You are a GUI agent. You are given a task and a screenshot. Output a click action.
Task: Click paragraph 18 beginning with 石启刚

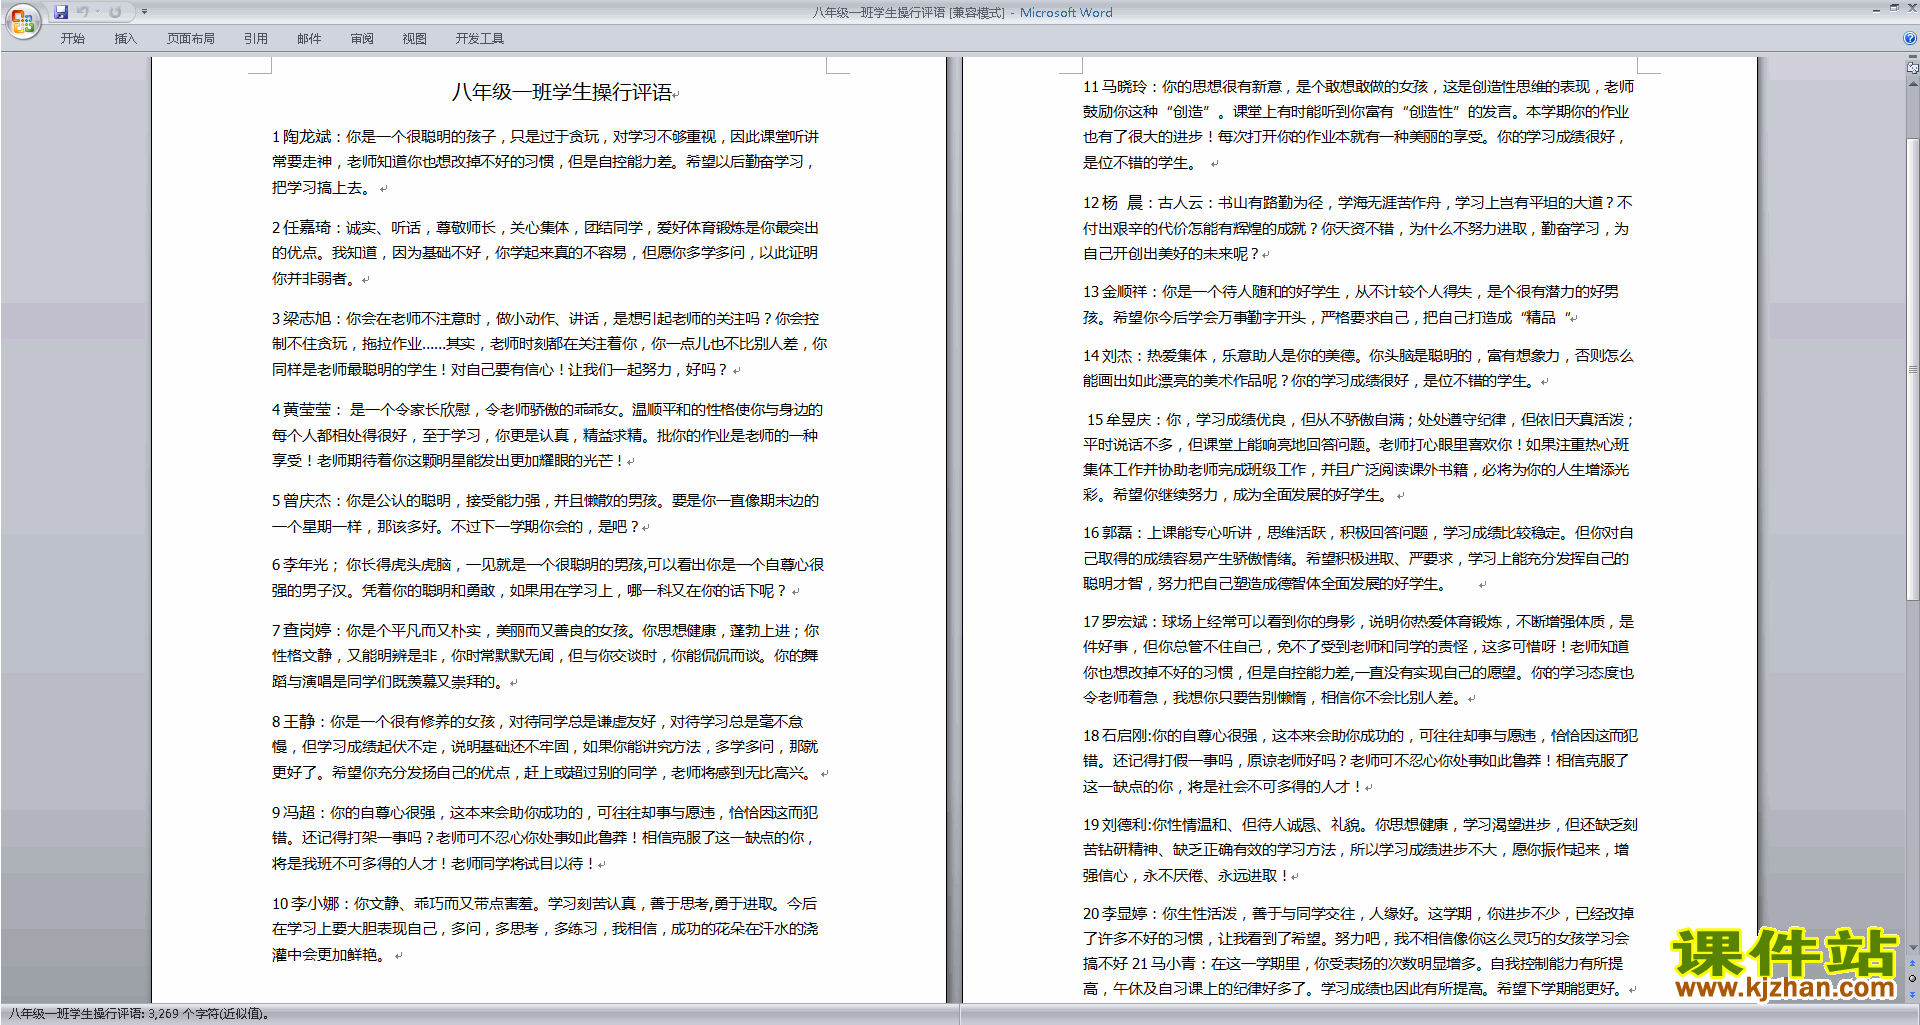click(x=1360, y=761)
